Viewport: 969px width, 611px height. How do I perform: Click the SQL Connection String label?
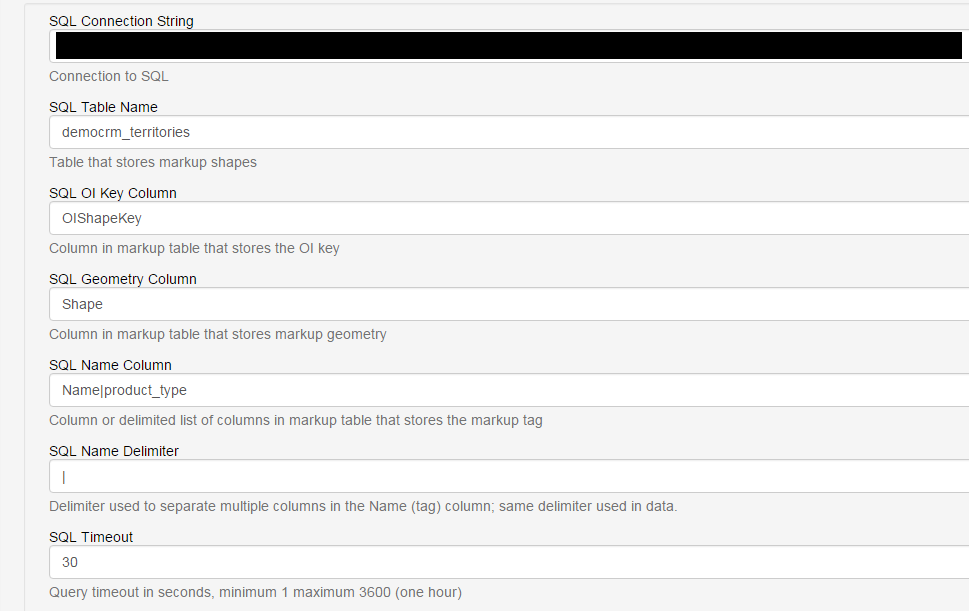pos(121,21)
